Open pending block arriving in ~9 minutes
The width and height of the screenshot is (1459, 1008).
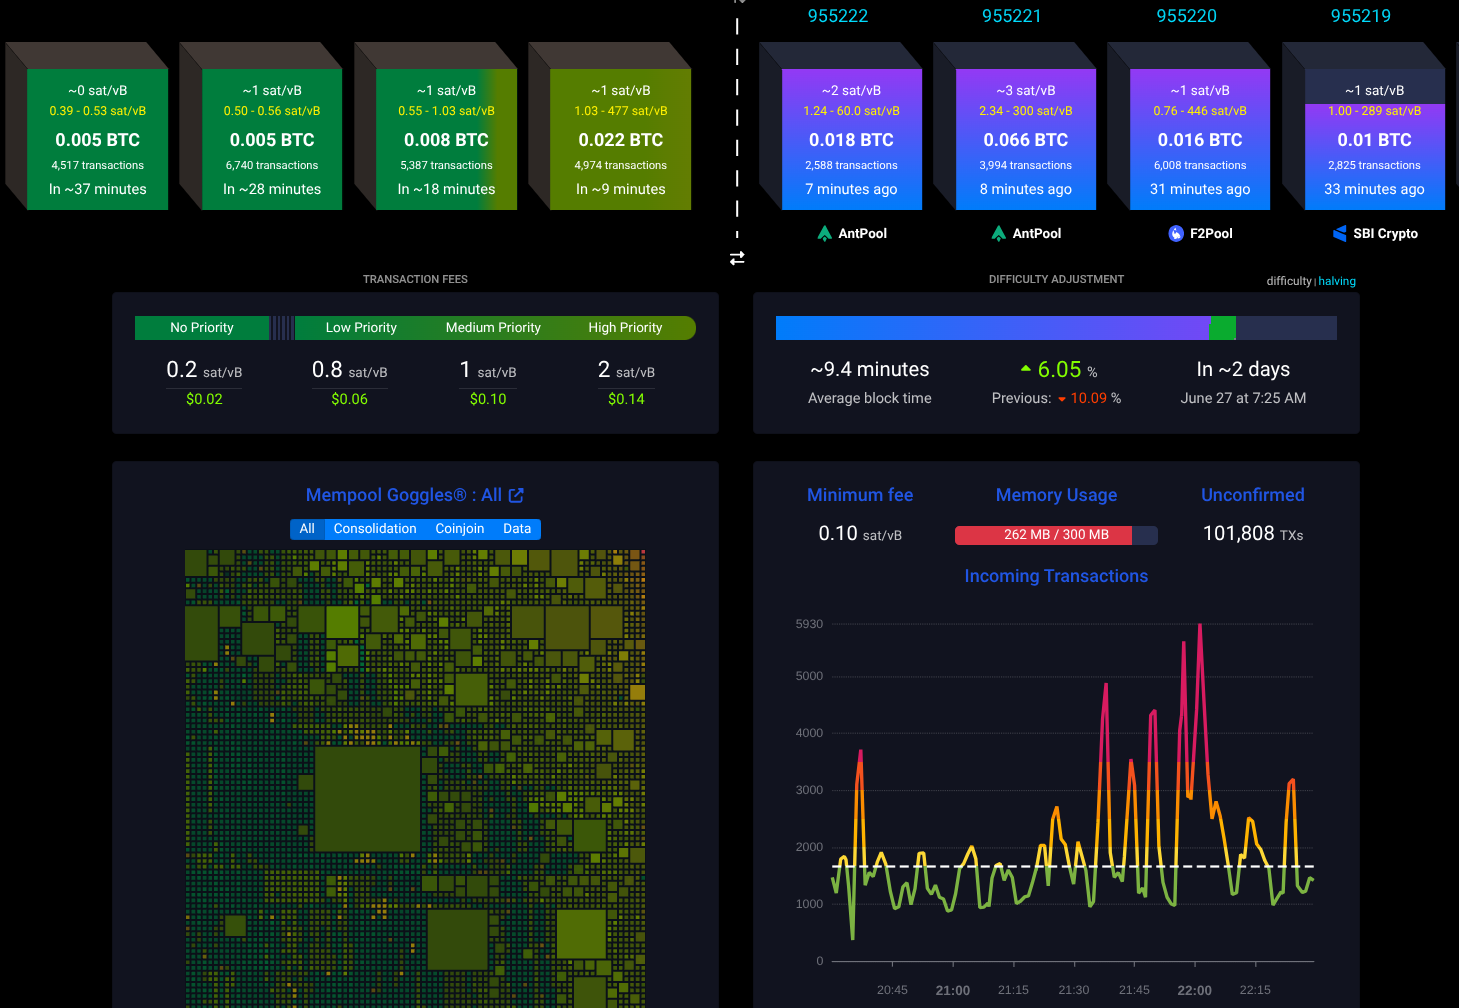(621, 139)
